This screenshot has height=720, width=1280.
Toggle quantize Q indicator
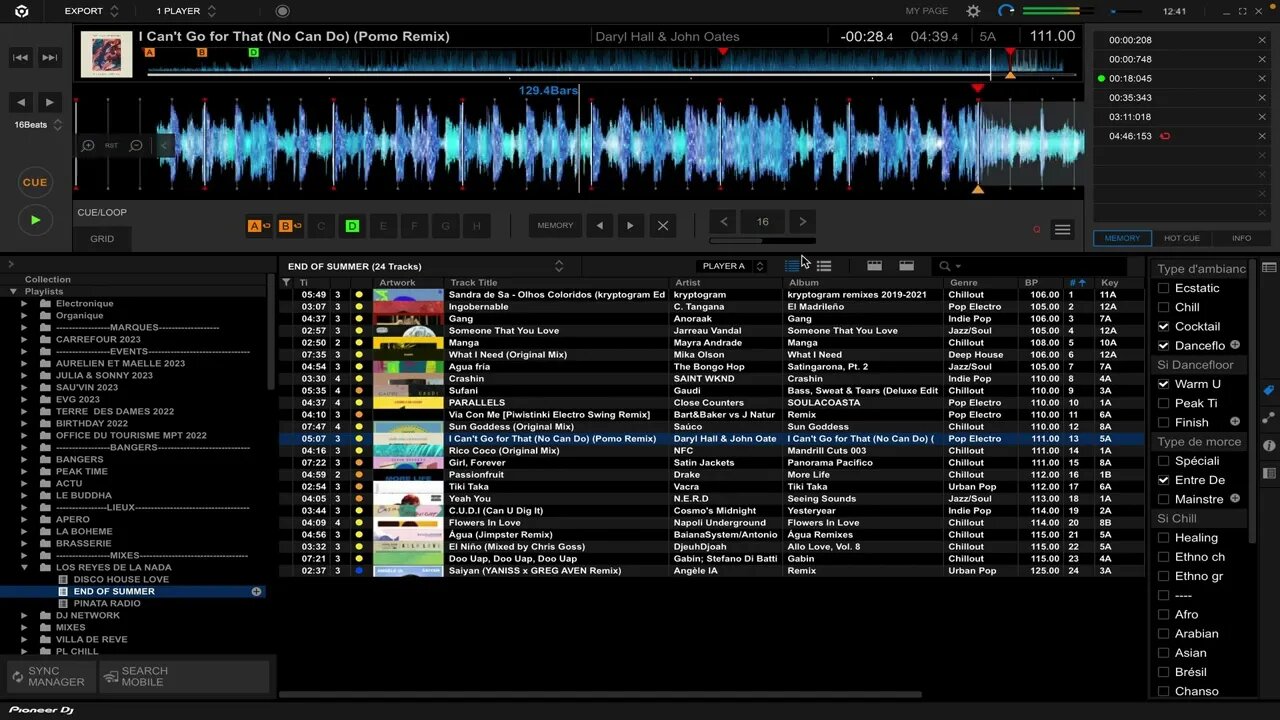[x=1036, y=230]
